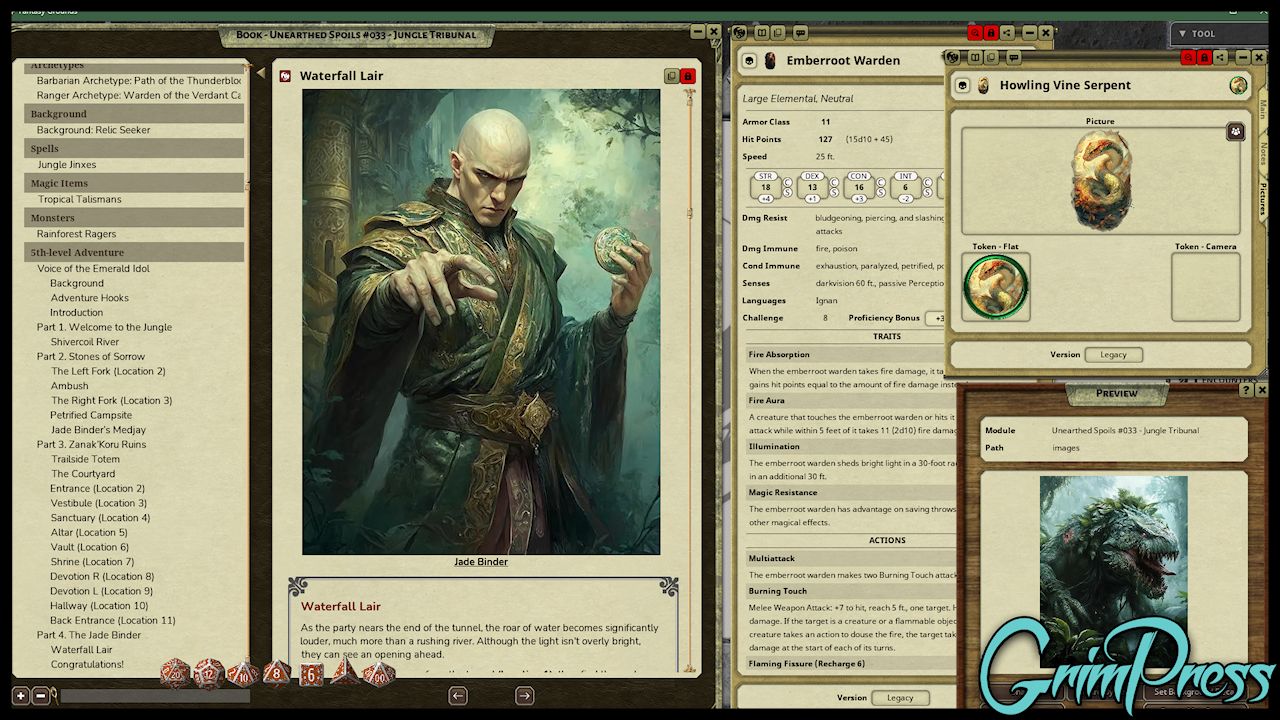Click STR save S button
Image resolution: width=1280 pixels, height=720 pixels.
tap(787, 194)
